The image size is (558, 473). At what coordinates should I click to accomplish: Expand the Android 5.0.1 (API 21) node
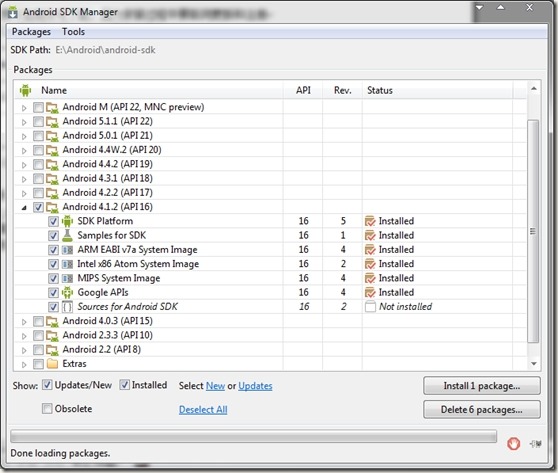pyautogui.click(x=24, y=136)
